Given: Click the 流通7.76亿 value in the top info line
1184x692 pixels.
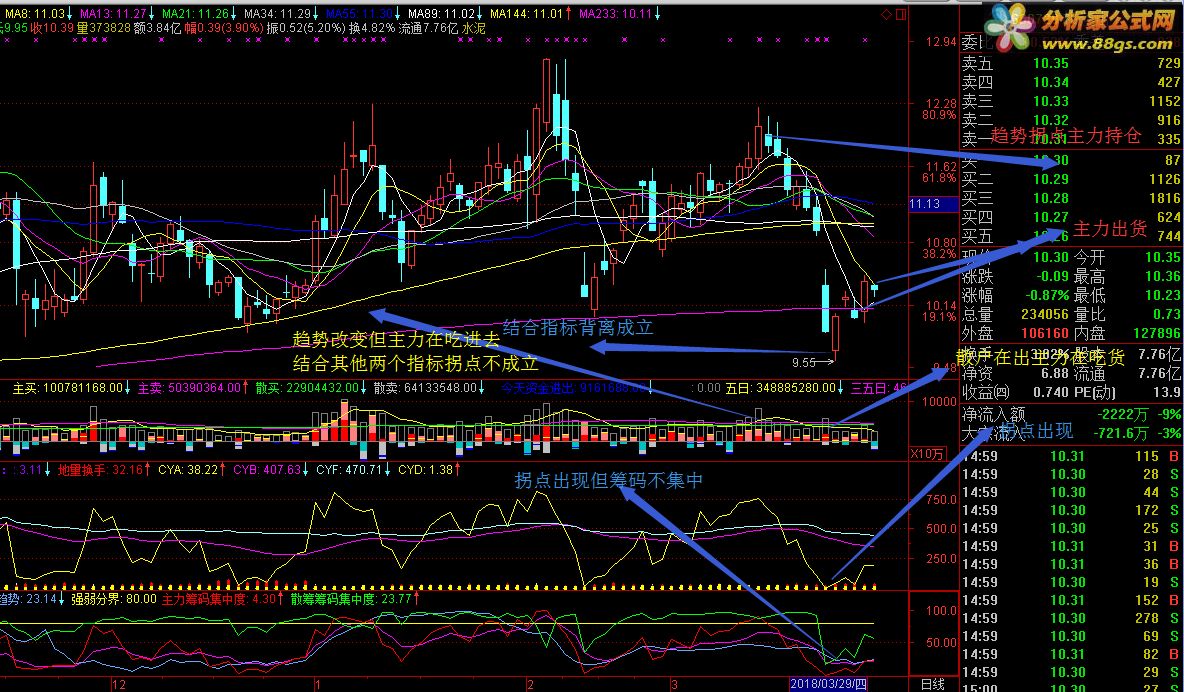Looking at the screenshot, I should coord(428,28).
